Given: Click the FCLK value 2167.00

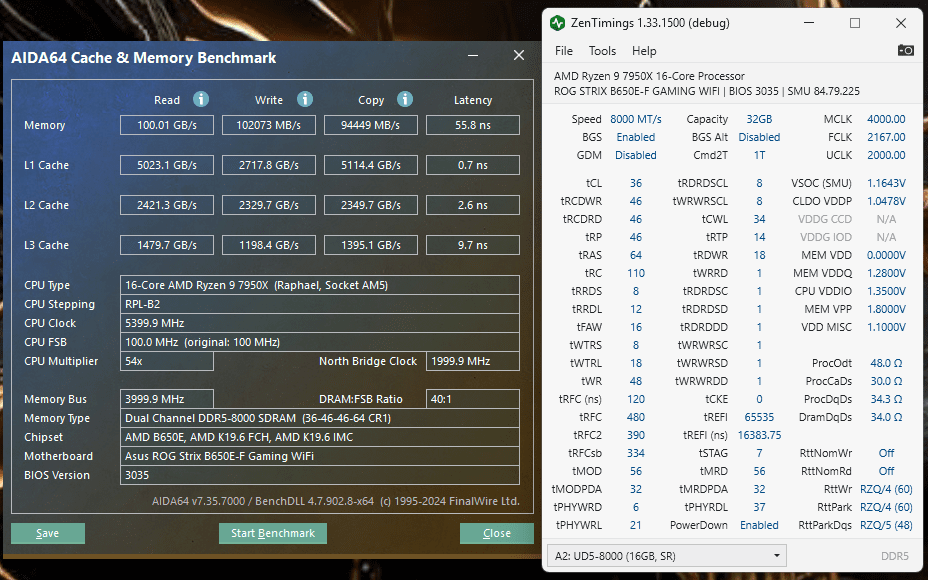Looking at the screenshot, I should click(886, 137).
